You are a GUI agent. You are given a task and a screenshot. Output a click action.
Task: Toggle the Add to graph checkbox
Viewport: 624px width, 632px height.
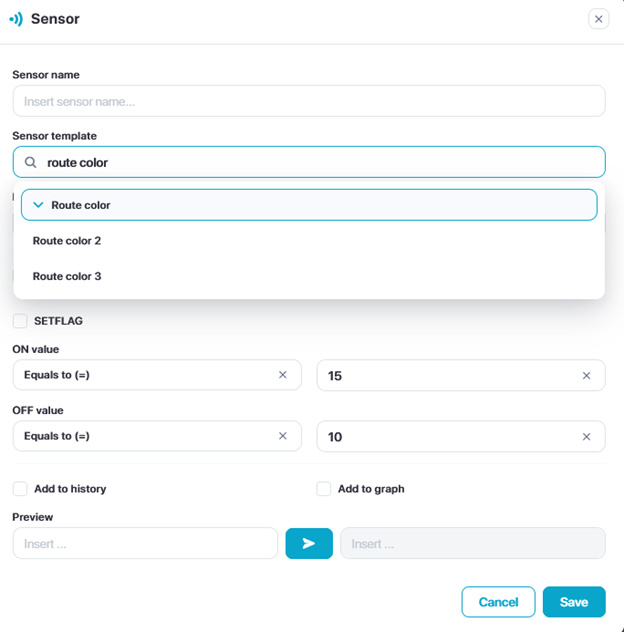point(324,489)
